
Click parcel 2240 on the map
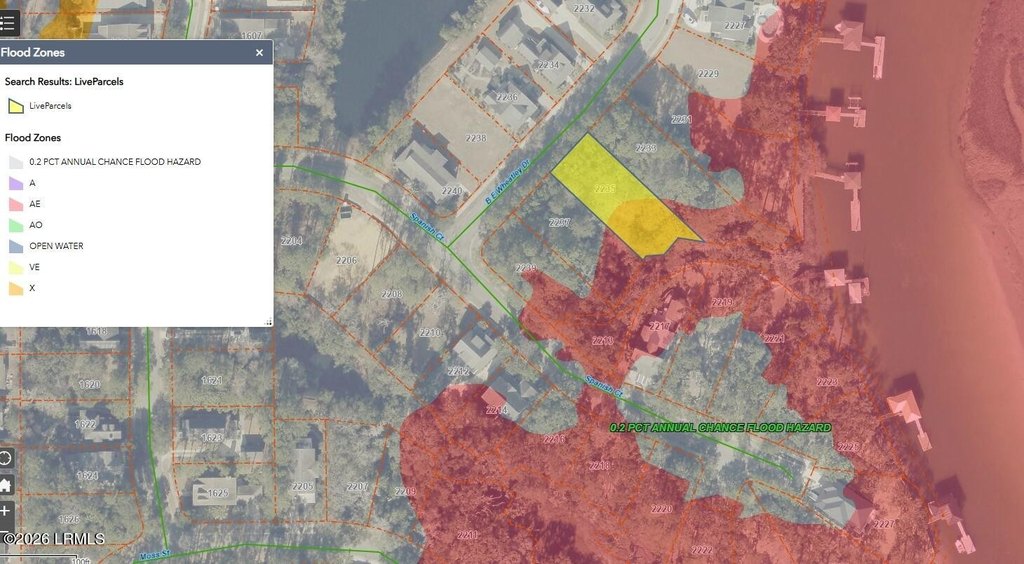coord(452,191)
